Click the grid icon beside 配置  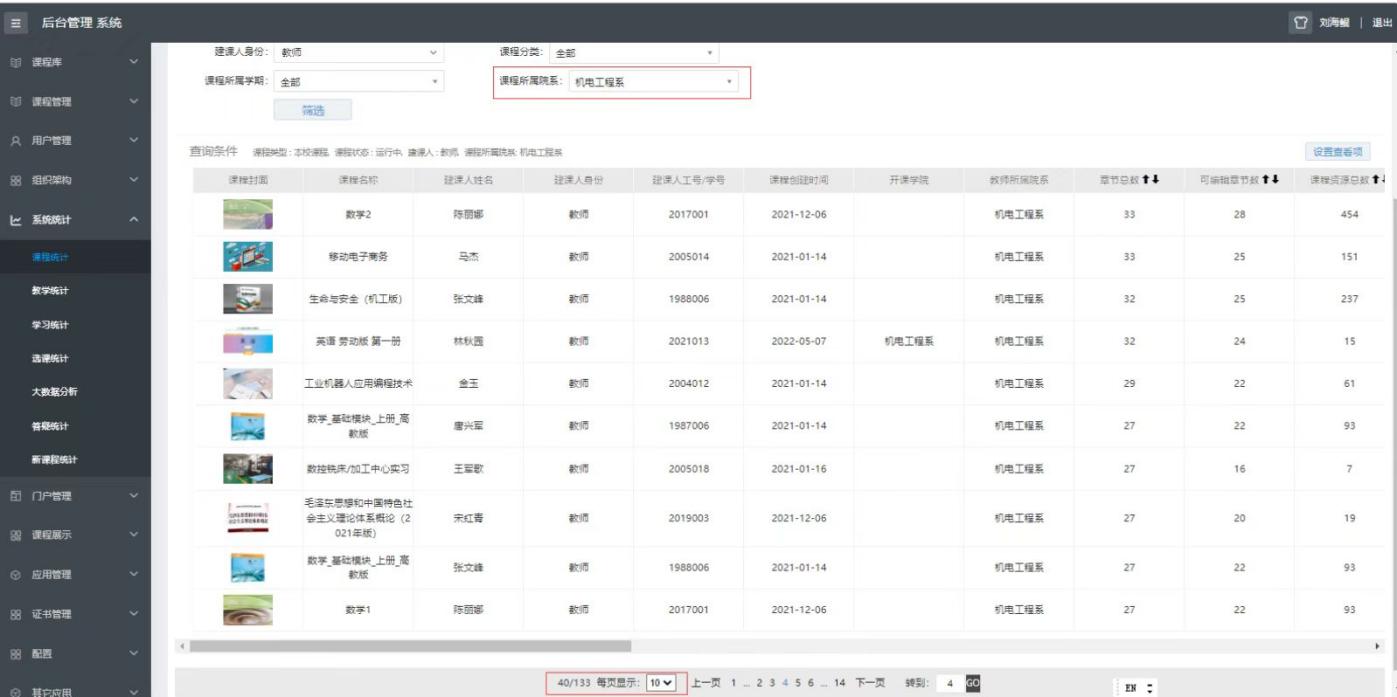tap(16, 653)
